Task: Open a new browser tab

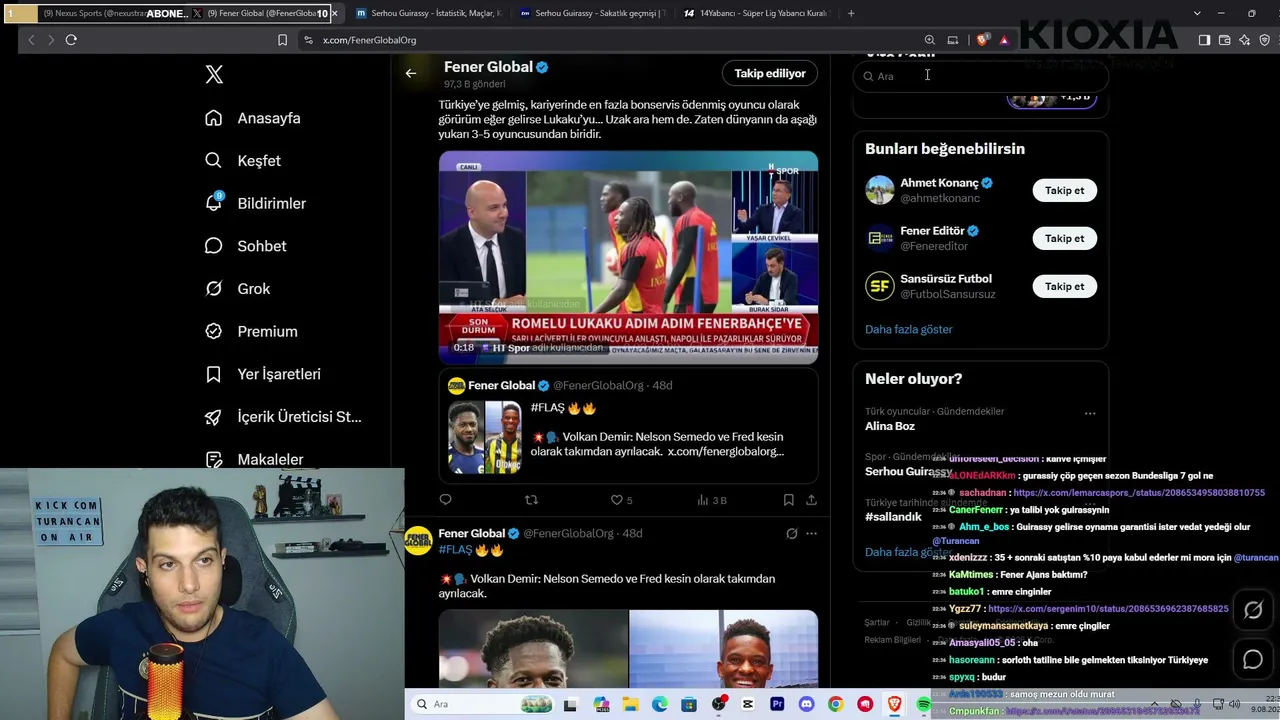Action: point(851,14)
